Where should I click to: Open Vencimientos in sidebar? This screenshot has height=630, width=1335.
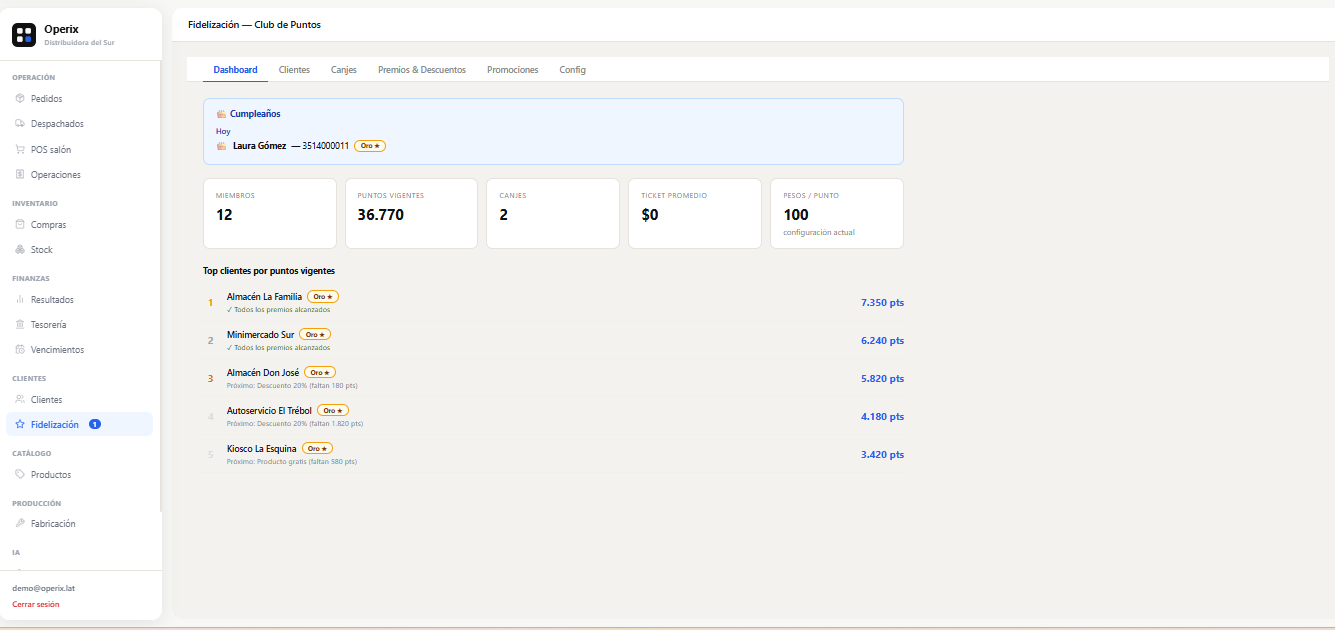(x=80, y=349)
